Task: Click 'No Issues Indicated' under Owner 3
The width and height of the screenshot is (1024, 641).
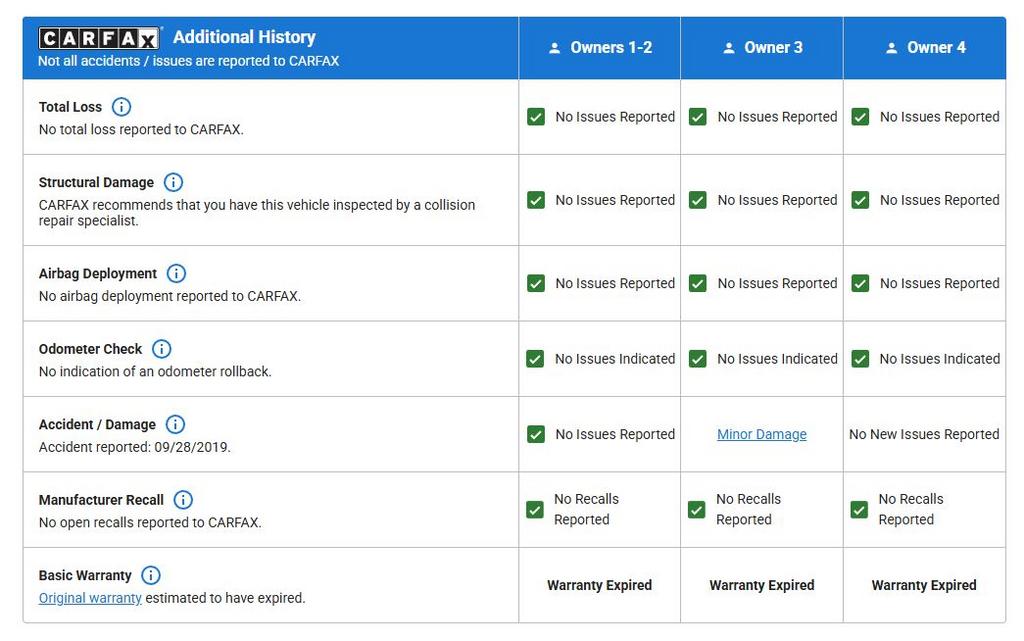Action: point(777,359)
